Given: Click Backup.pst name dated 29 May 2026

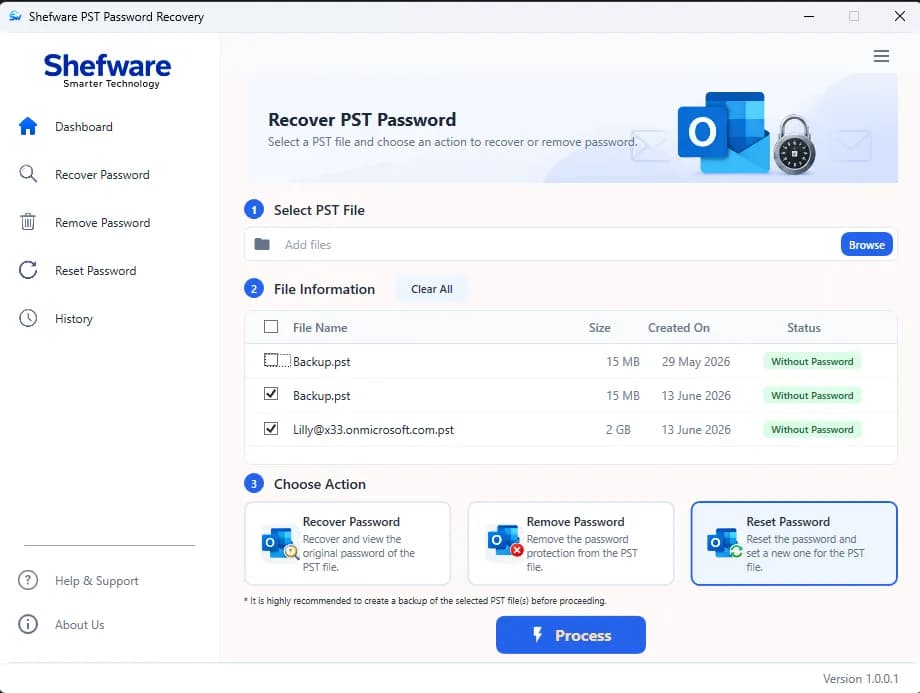Looking at the screenshot, I should click(x=322, y=361).
